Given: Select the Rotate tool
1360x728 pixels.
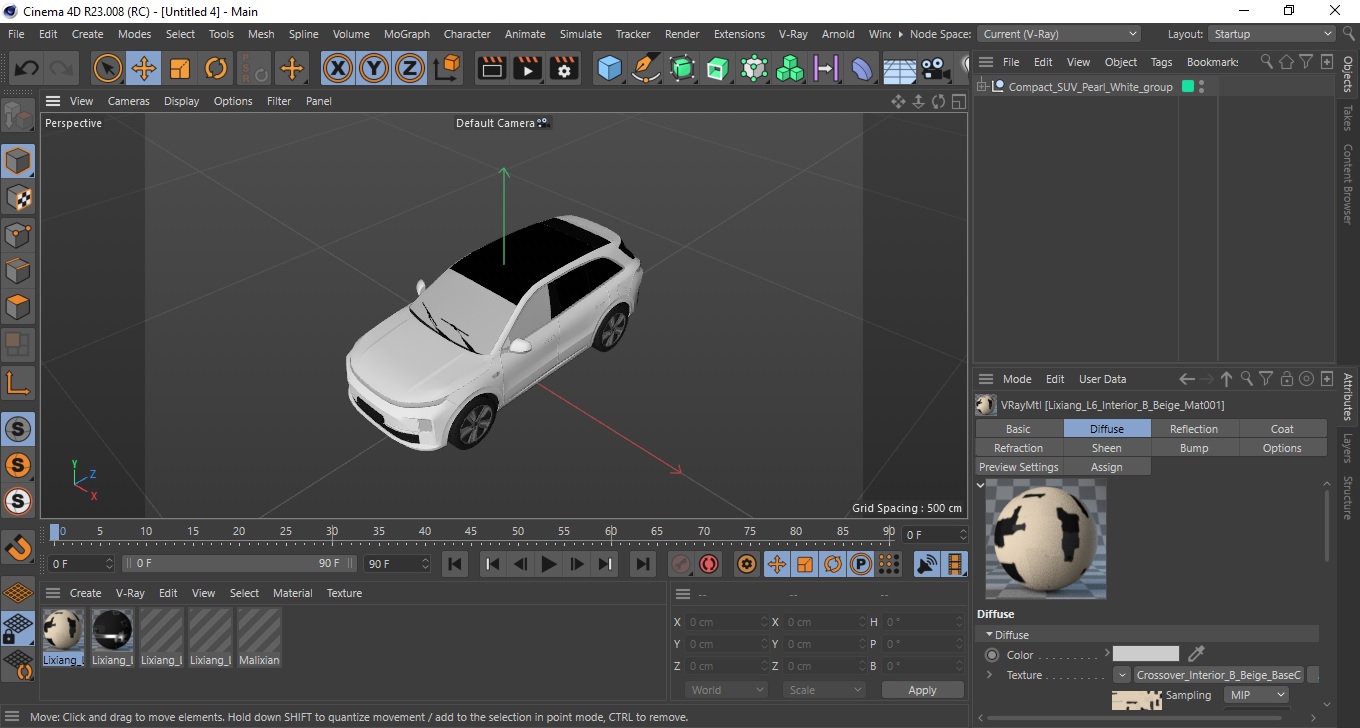Looking at the screenshot, I should [x=216, y=69].
